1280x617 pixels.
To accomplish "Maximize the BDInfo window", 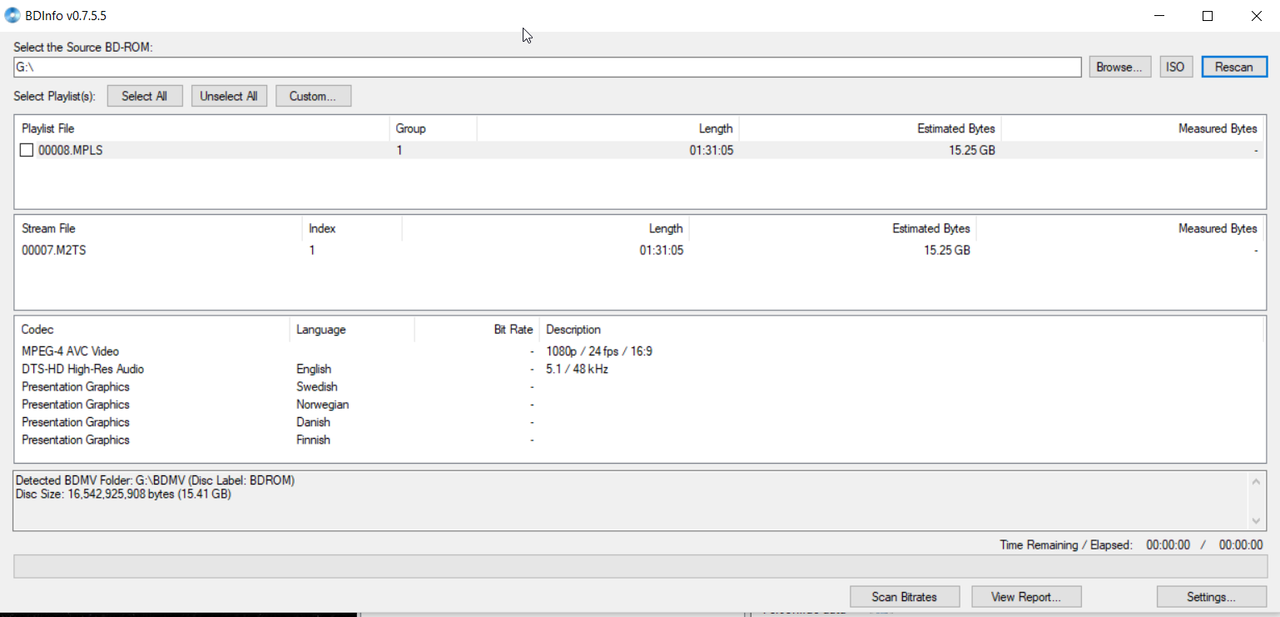I will pos(1207,16).
